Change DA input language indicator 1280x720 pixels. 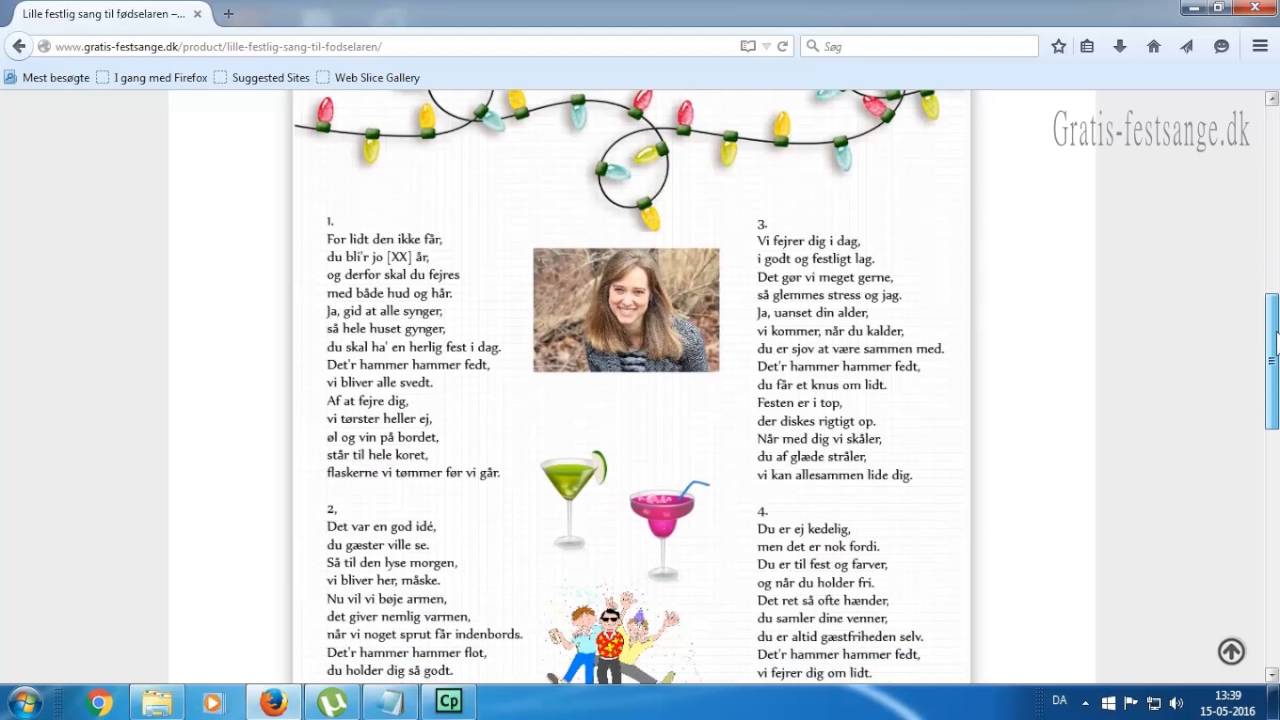click(x=1059, y=701)
